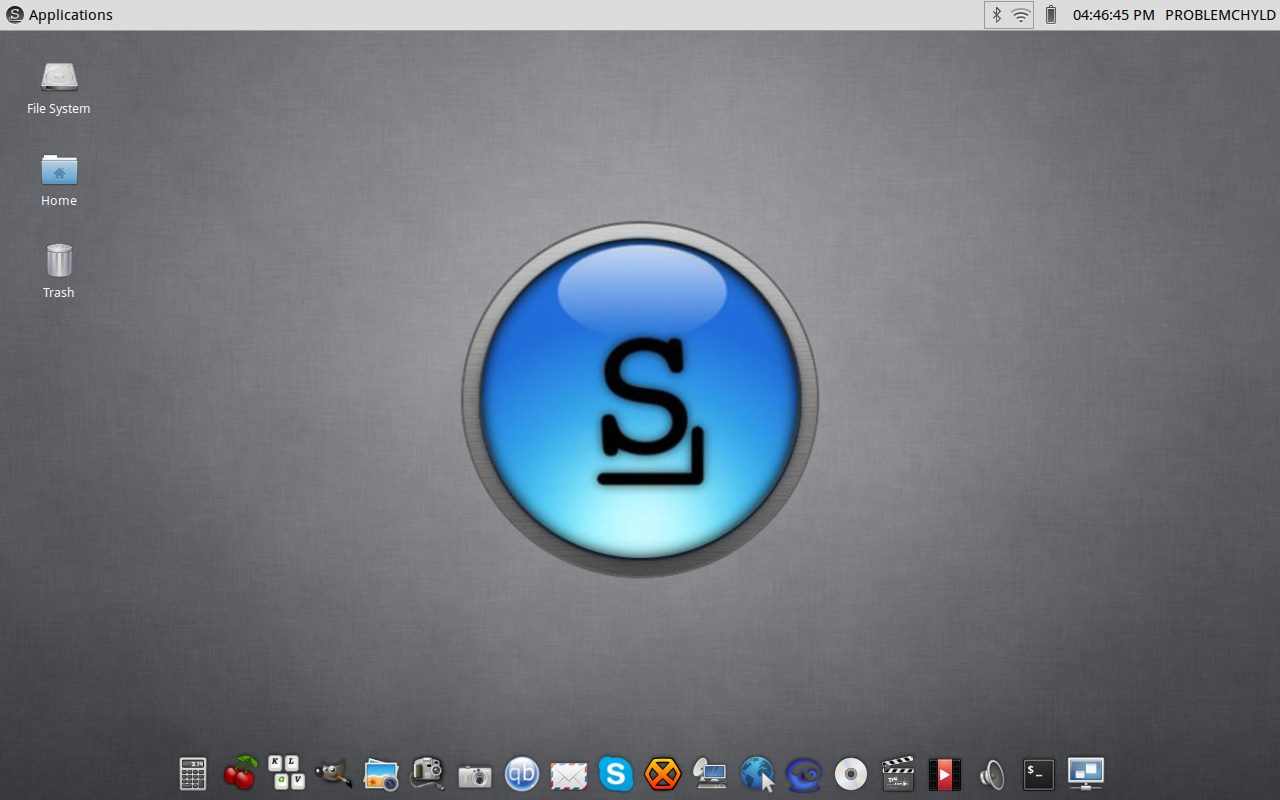Launch GIMP image editor from dock
1280x800 pixels.
pos(333,774)
